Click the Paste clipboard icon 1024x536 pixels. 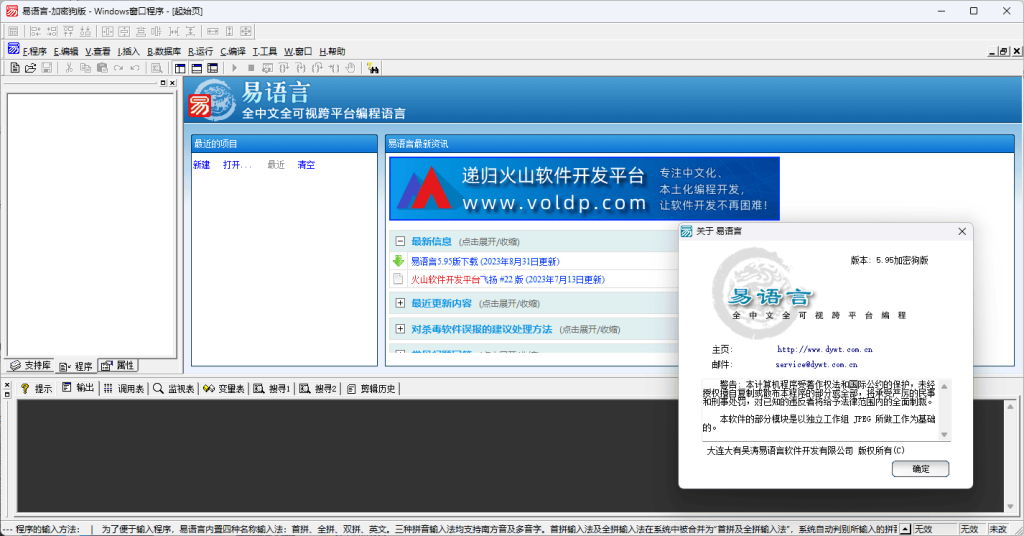(x=102, y=68)
